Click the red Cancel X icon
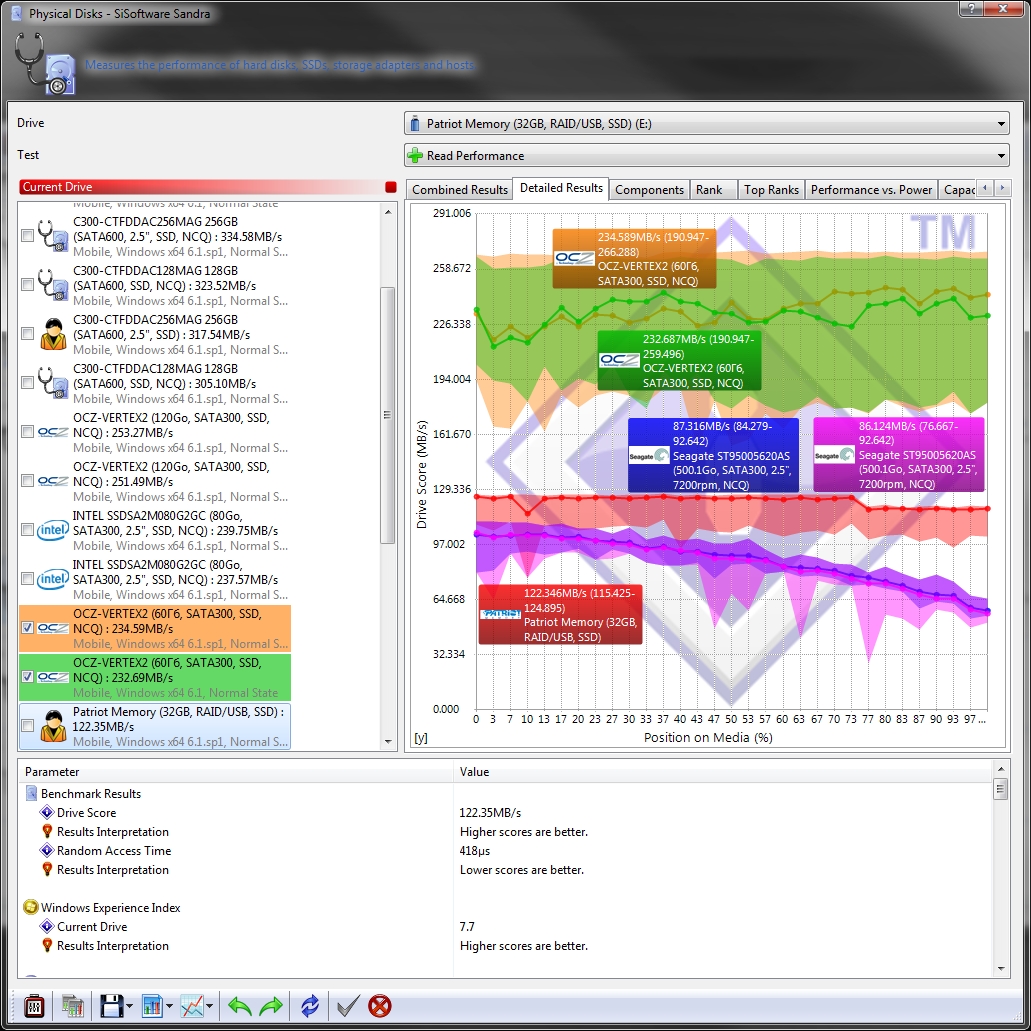1031x1031 pixels. 380,1005
